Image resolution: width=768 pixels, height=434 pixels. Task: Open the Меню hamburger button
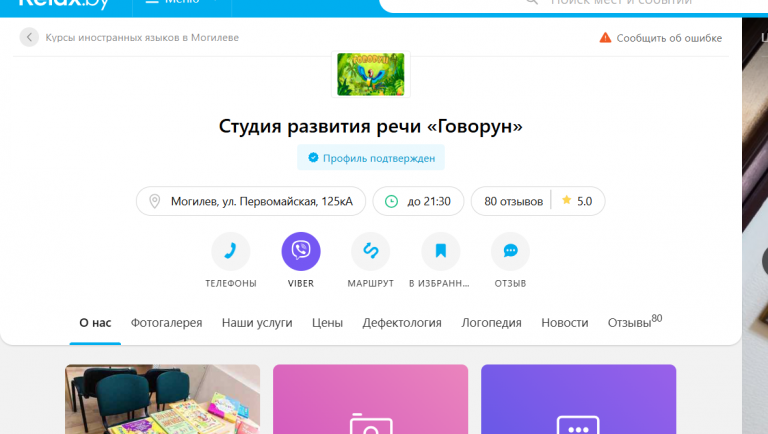[182, 2]
